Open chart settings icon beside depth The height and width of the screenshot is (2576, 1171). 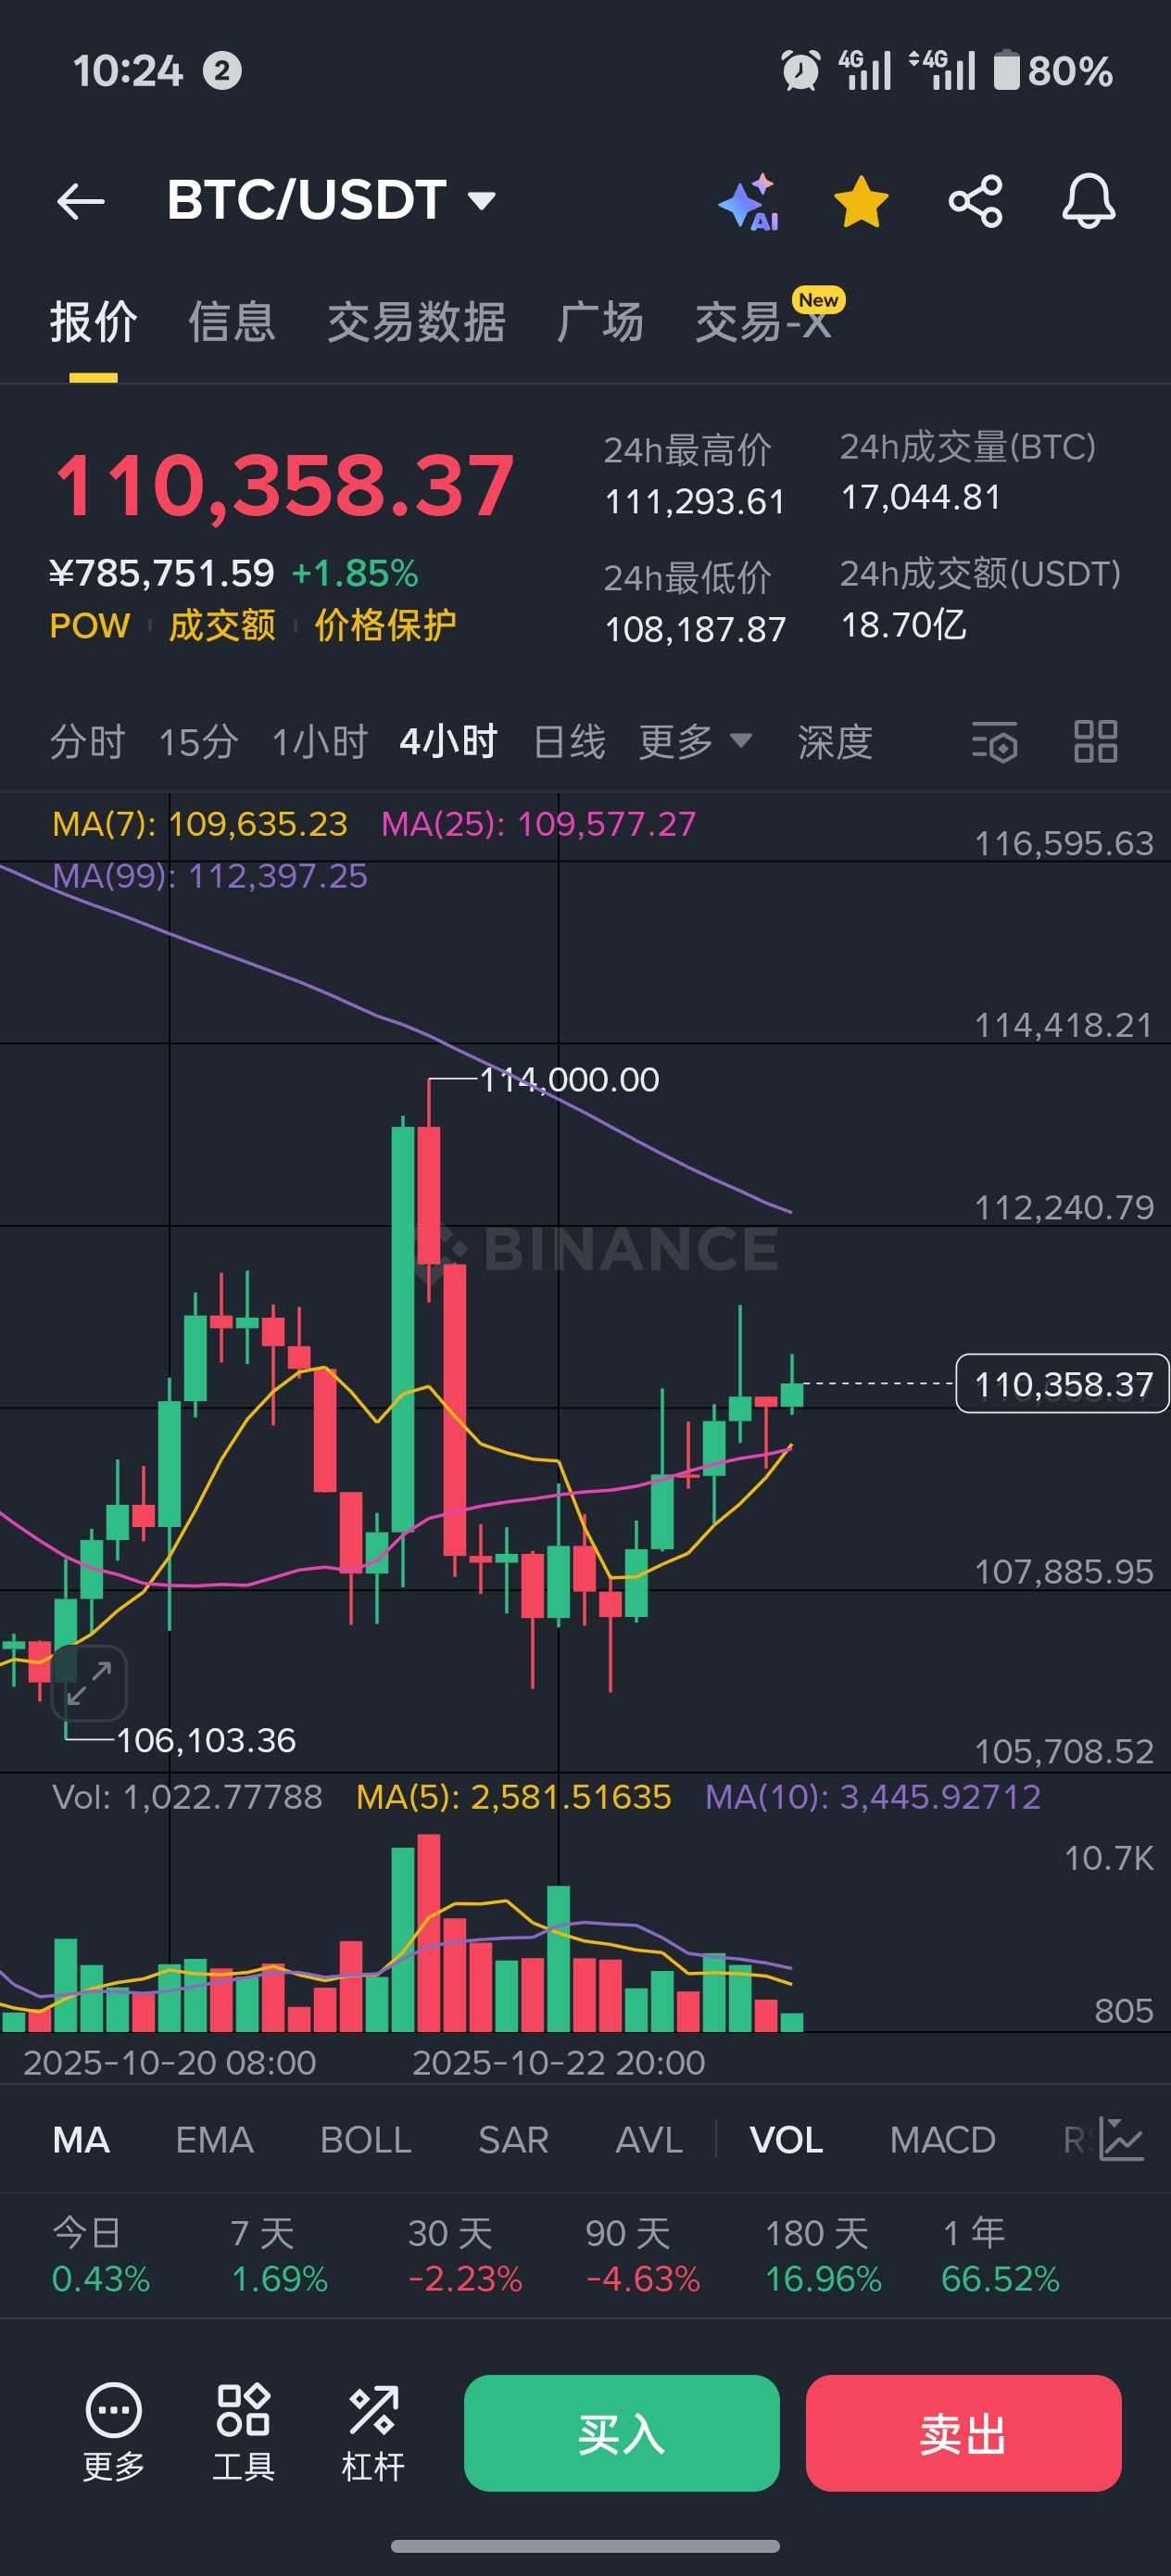coord(995,742)
